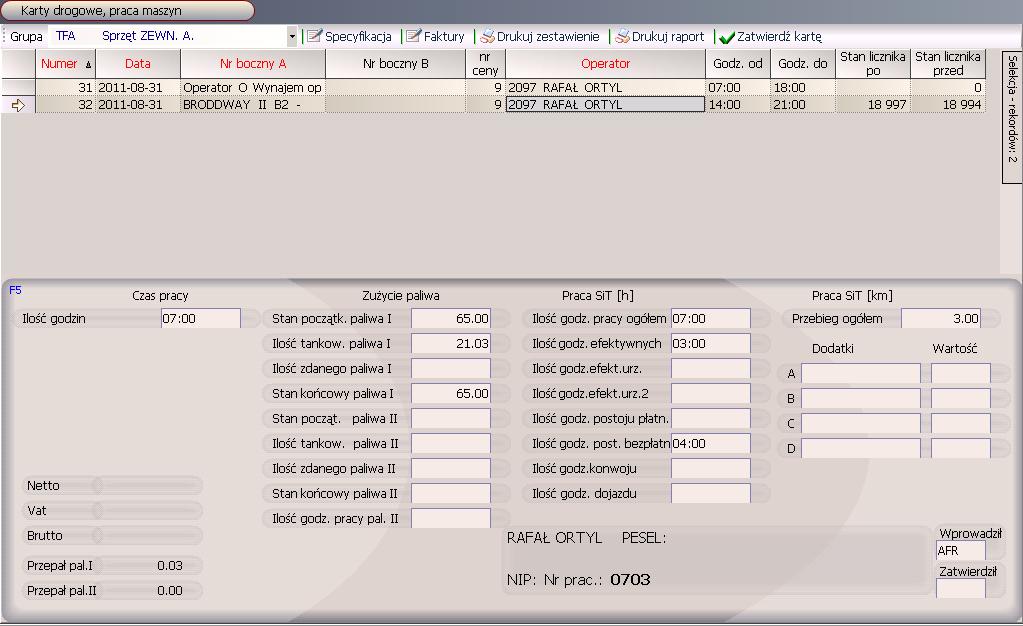Click the Drukuj raport printer icon
Viewport: 1023px width, 626px height.
(x=622, y=37)
